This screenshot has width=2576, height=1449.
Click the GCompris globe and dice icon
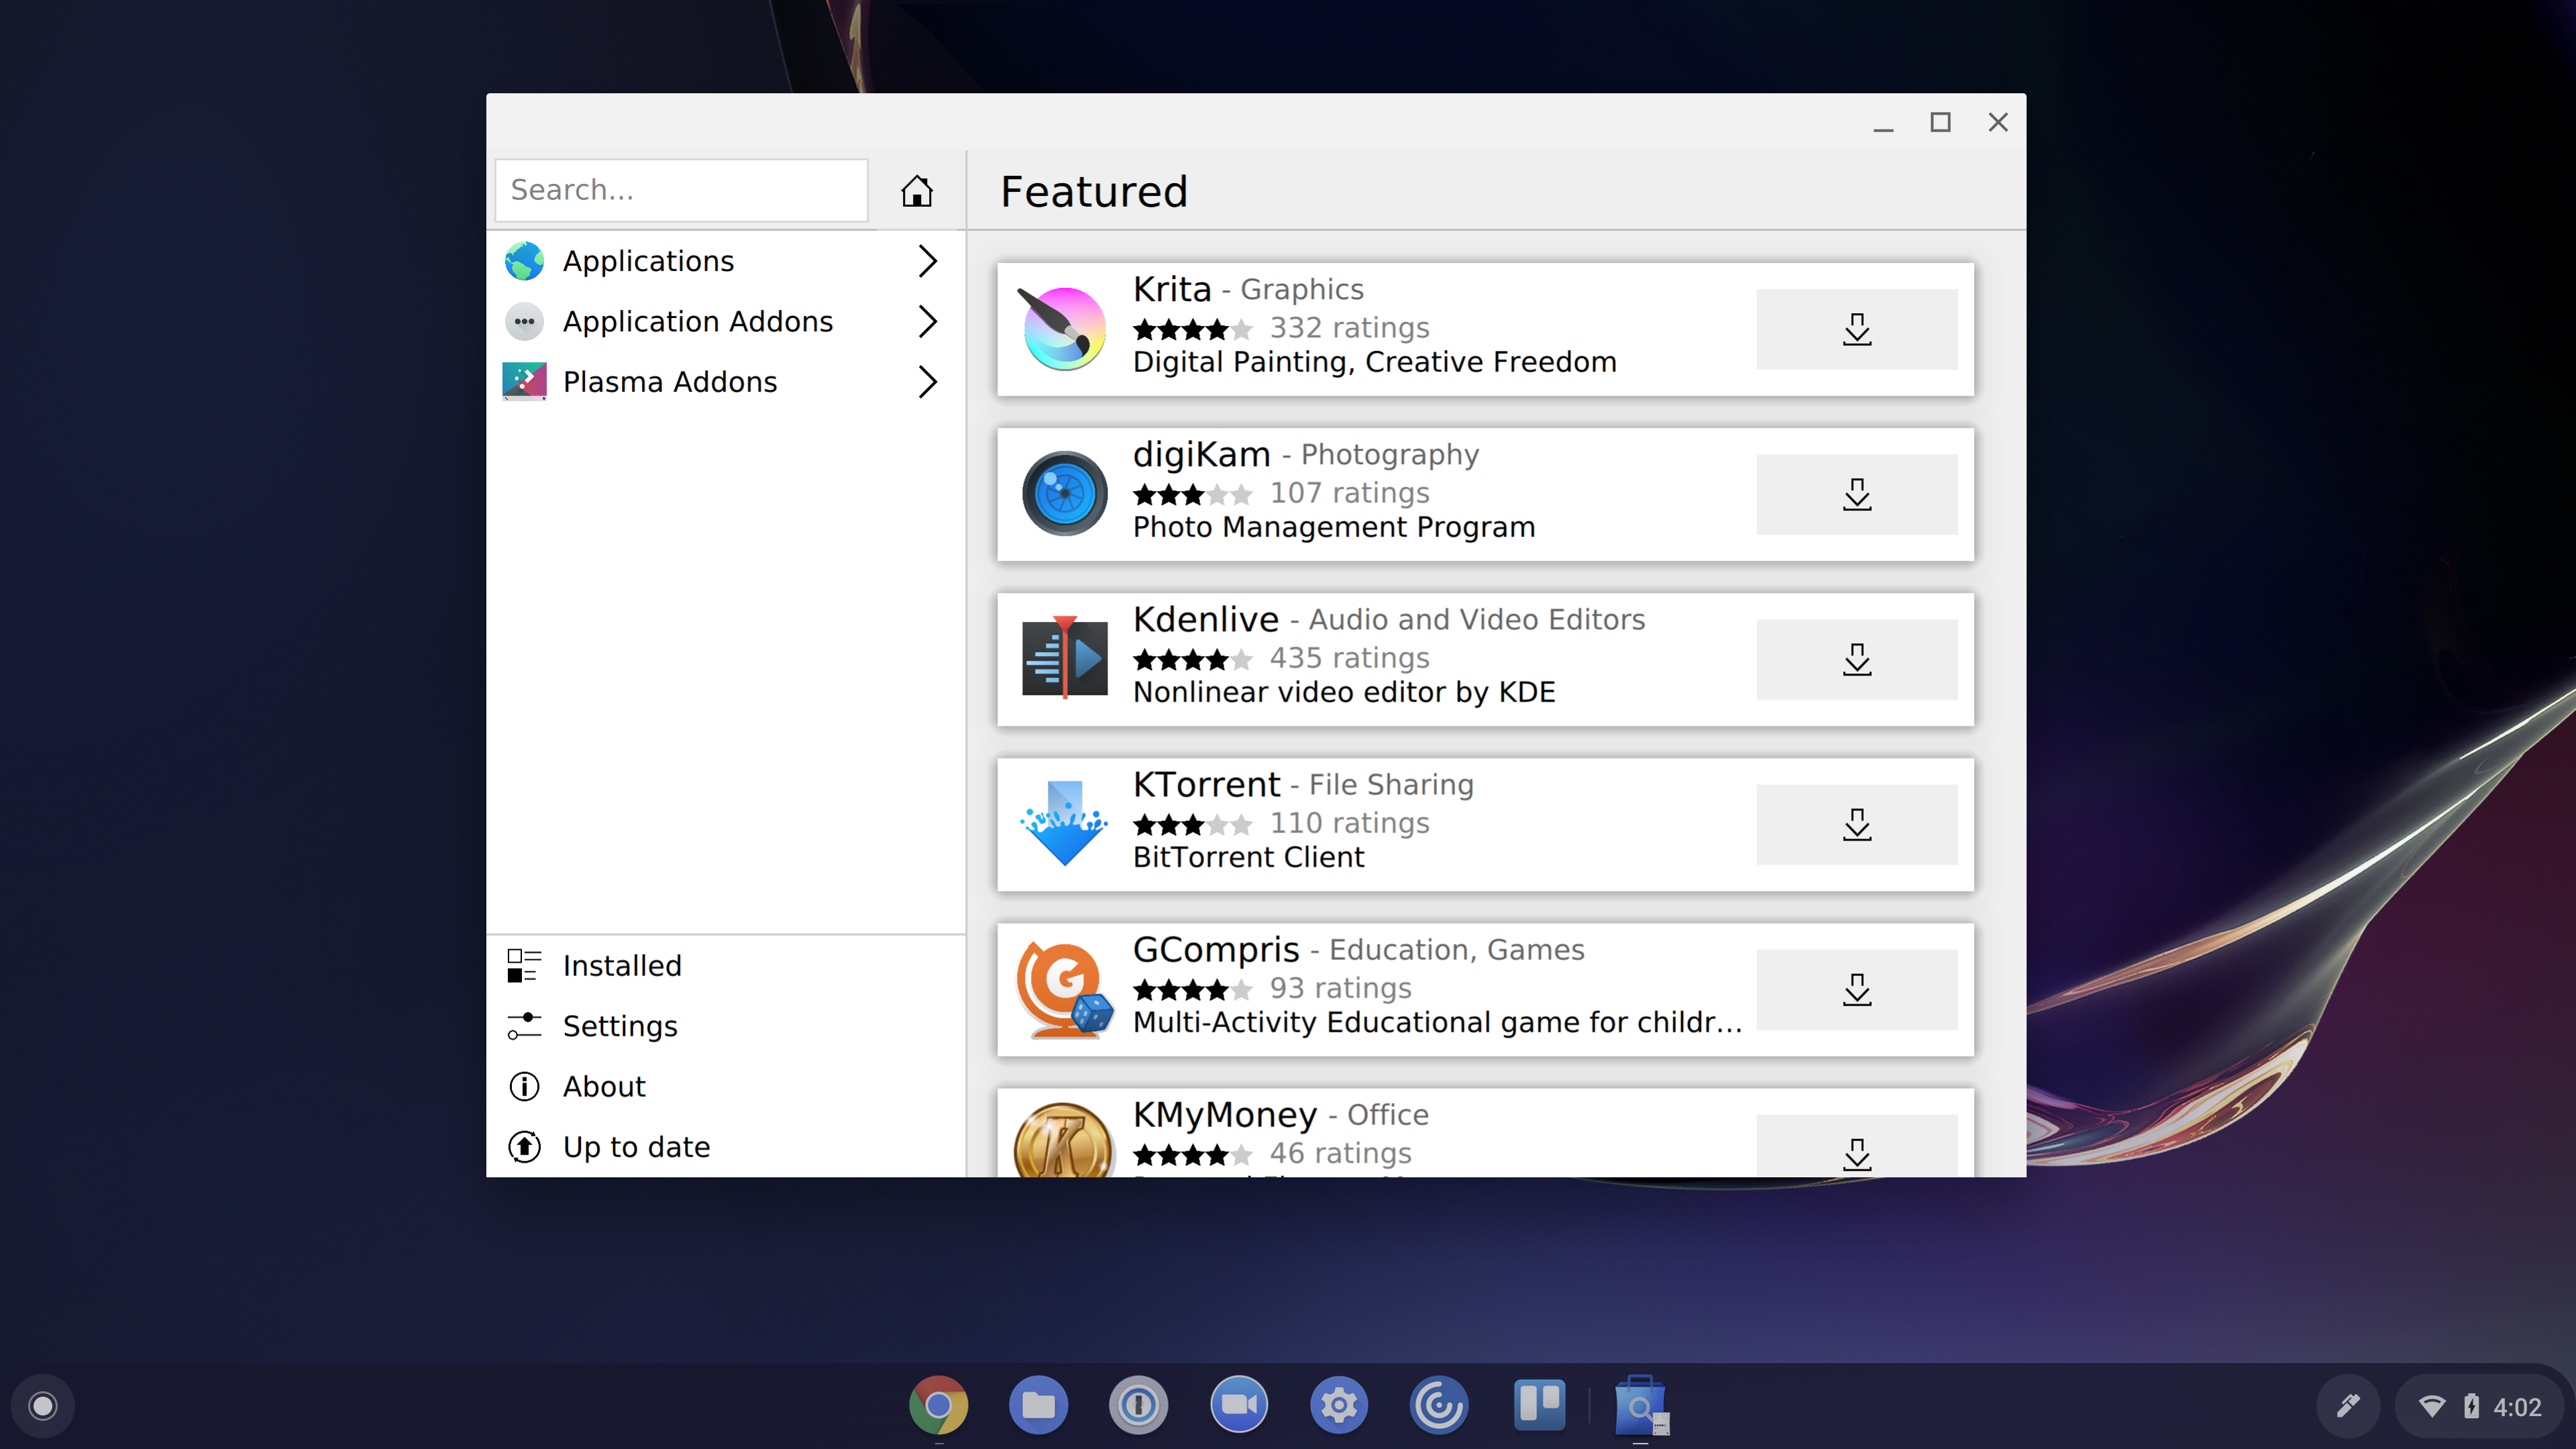[x=1064, y=989]
